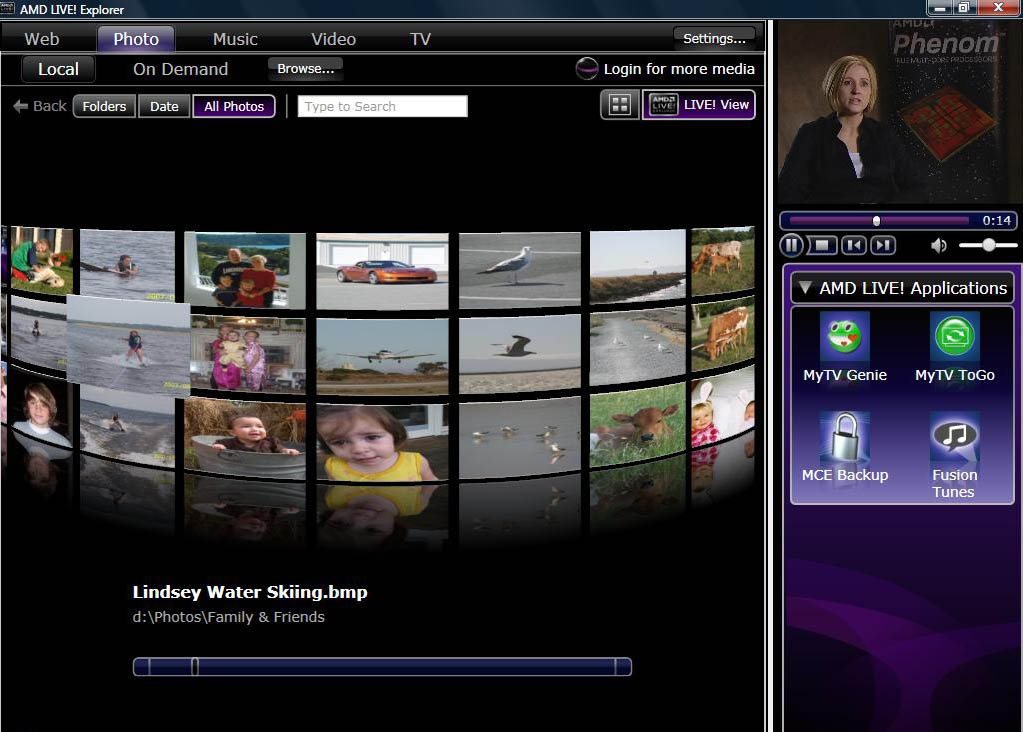Skip to the previous track
The image size is (1023, 732).
[854, 245]
